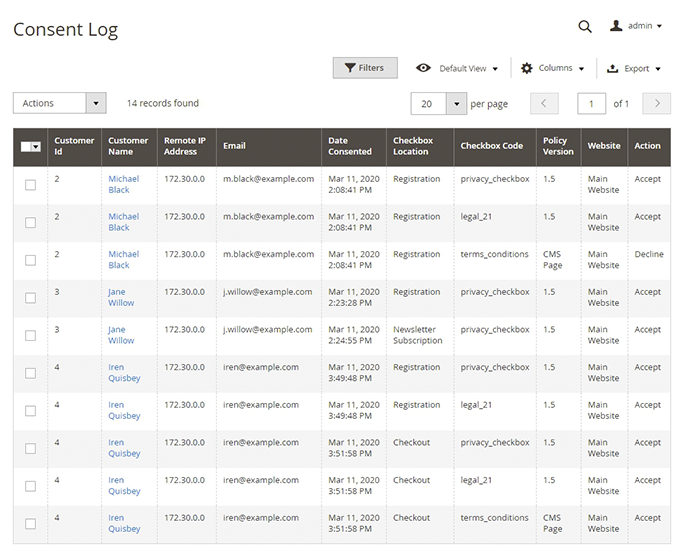Tick the first Iren Quisbey row checkbox
The width and height of the screenshot is (684, 557).
(x=30, y=373)
